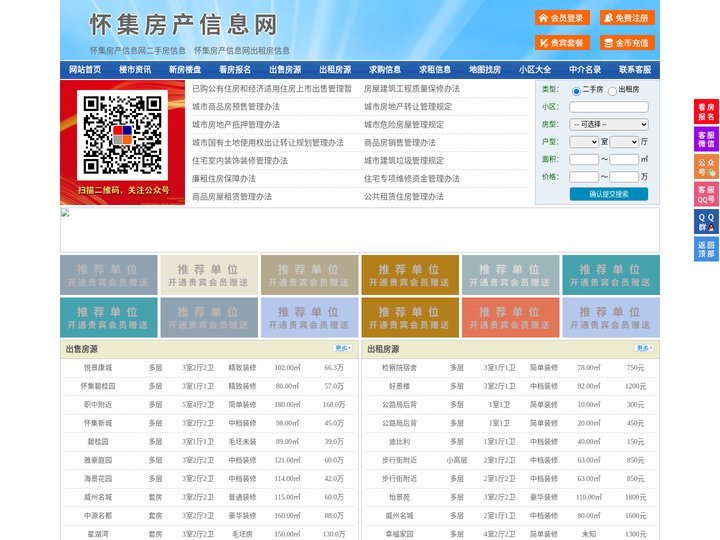This screenshot has height=540, width=720.
Task: Click the 会员登录 member login button
Action: click(x=562, y=18)
